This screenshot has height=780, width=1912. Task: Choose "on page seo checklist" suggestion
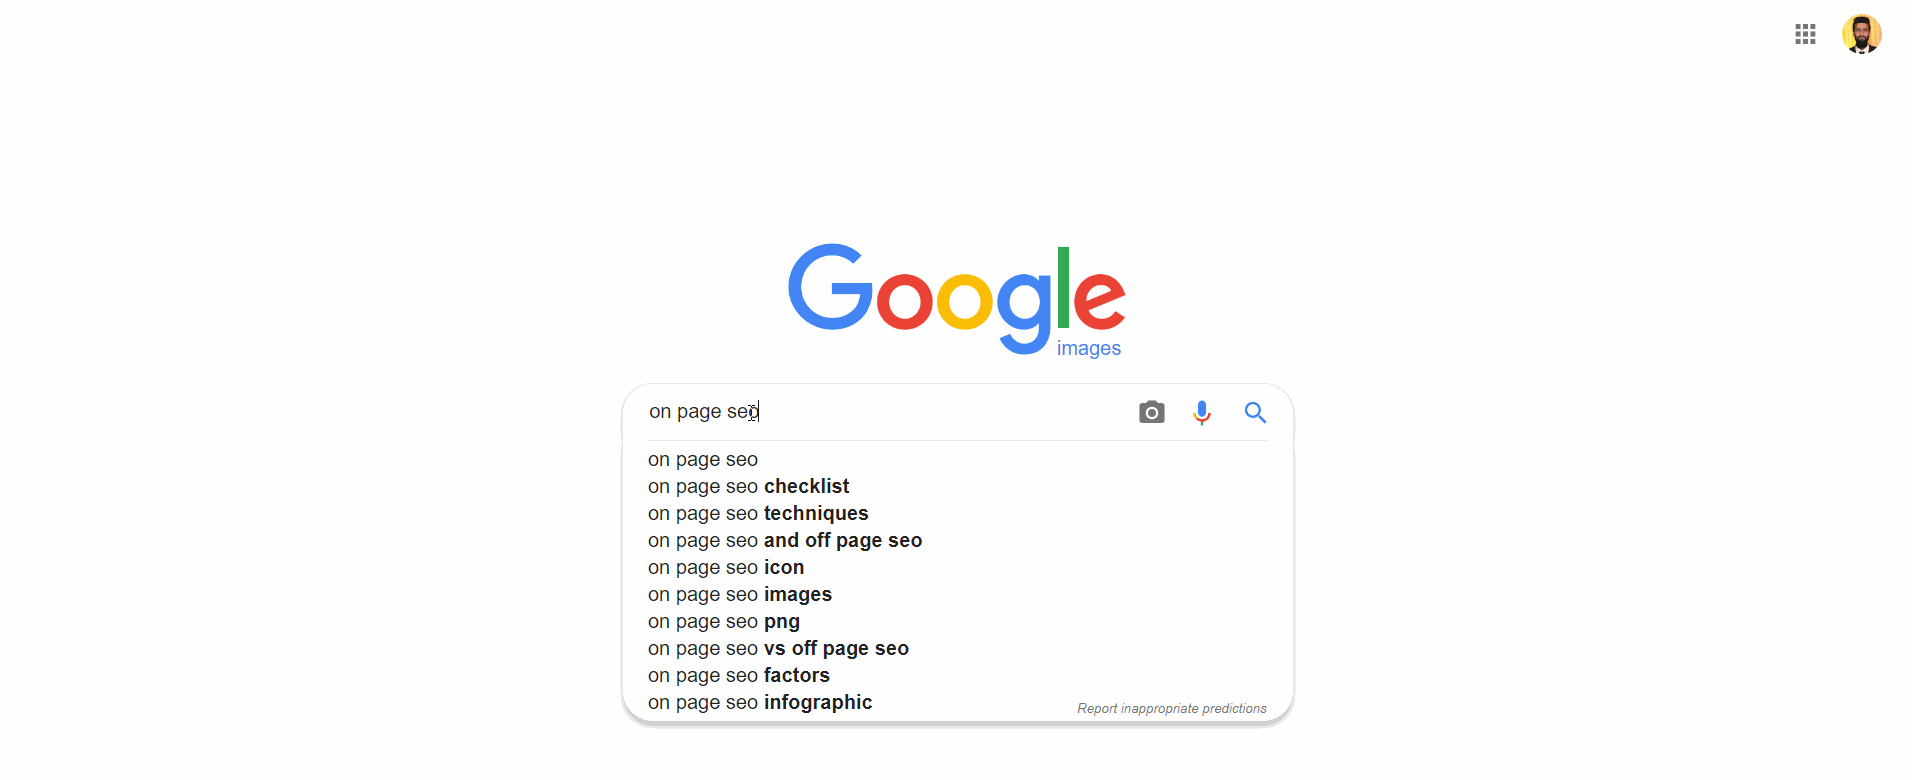(749, 487)
